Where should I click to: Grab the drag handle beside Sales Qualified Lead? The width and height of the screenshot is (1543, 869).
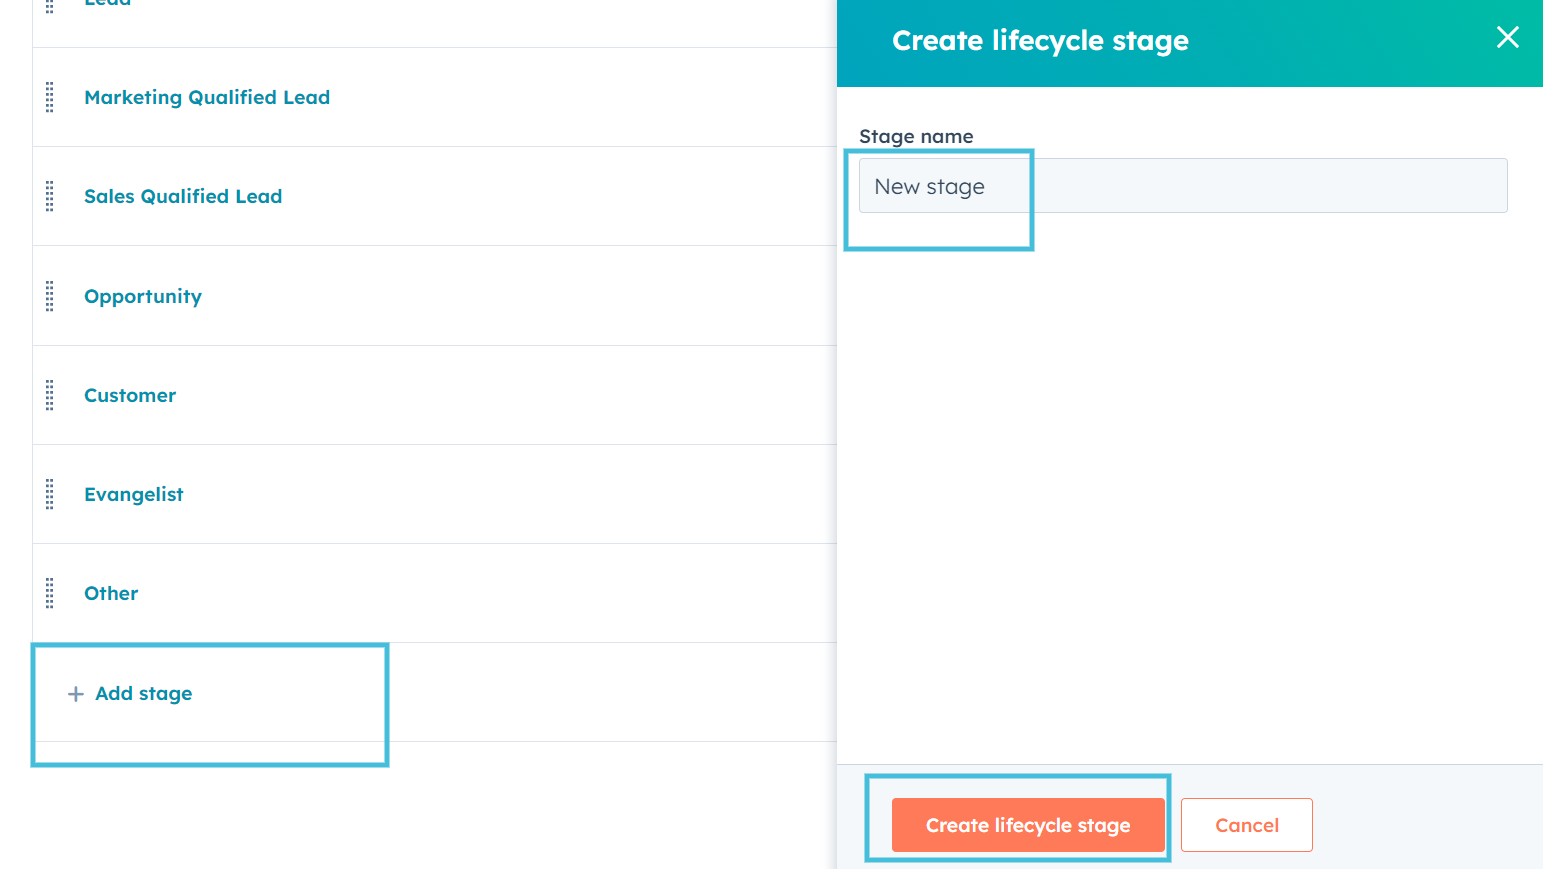48,196
